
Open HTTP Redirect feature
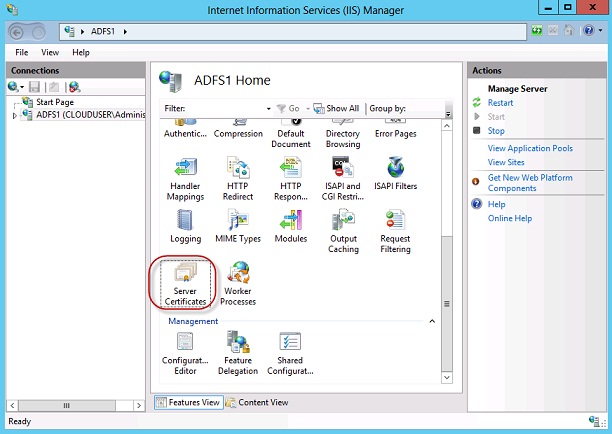[x=238, y=179]
